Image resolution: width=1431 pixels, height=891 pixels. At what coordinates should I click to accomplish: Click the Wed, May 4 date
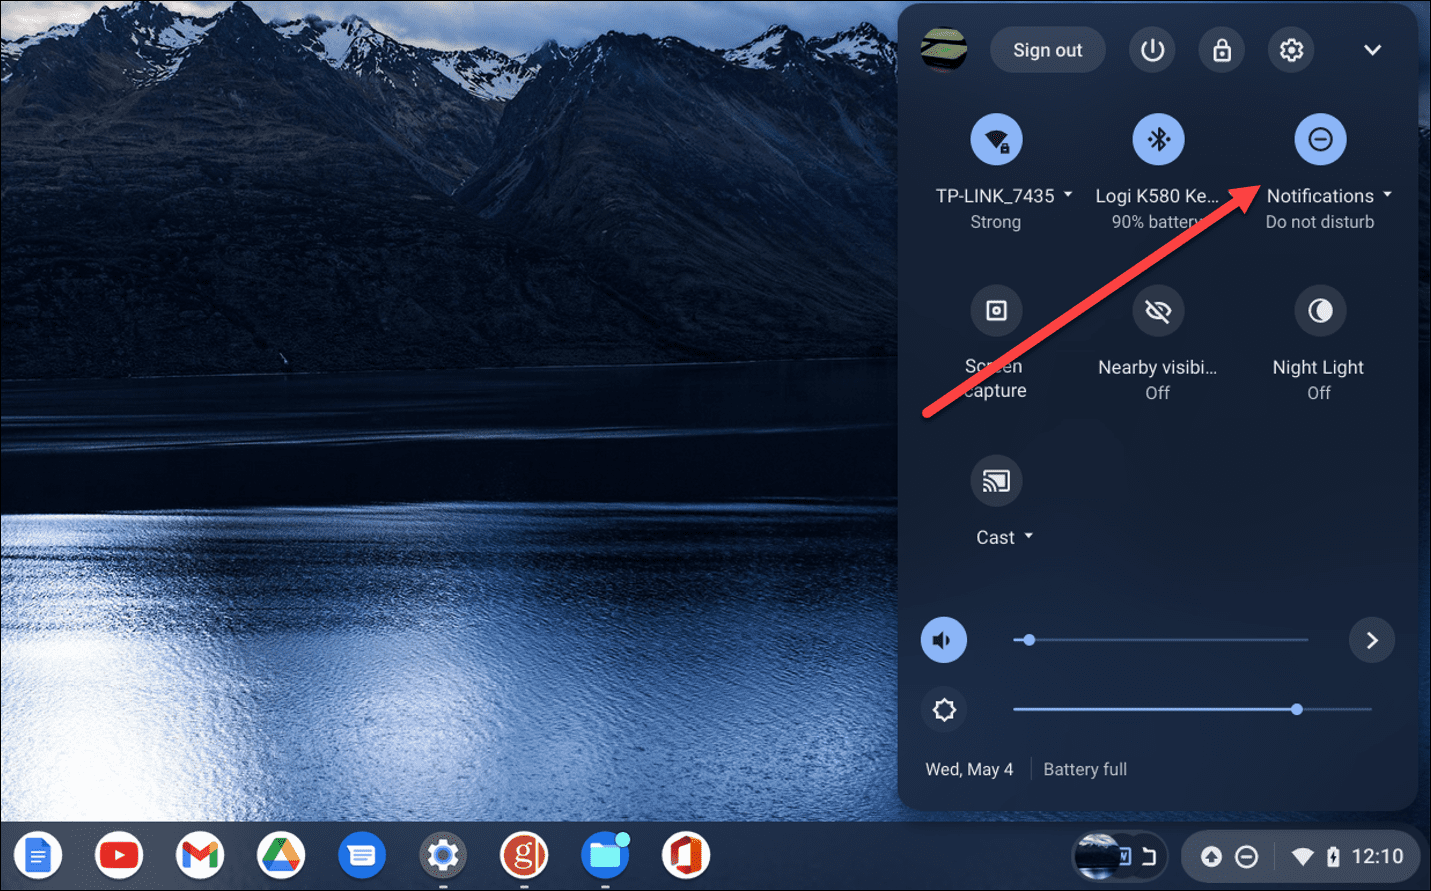(969, 769)
